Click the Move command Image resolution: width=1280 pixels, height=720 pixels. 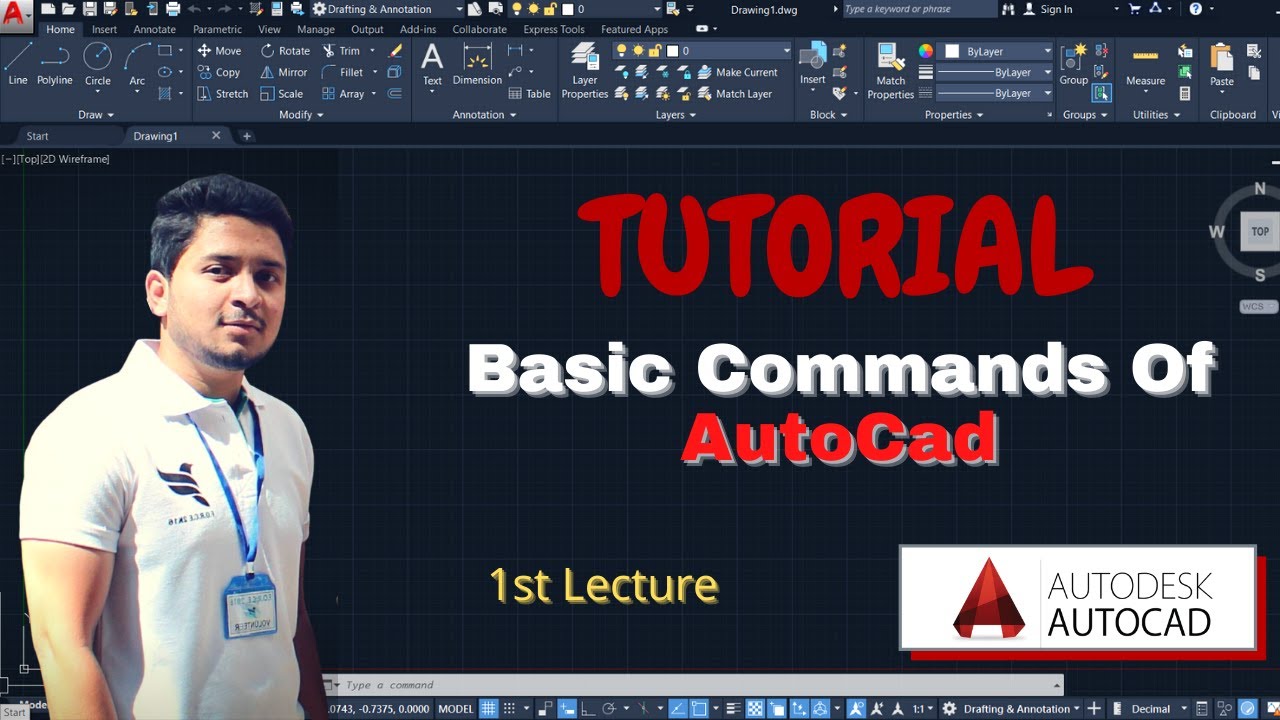[x=219, y=50]
